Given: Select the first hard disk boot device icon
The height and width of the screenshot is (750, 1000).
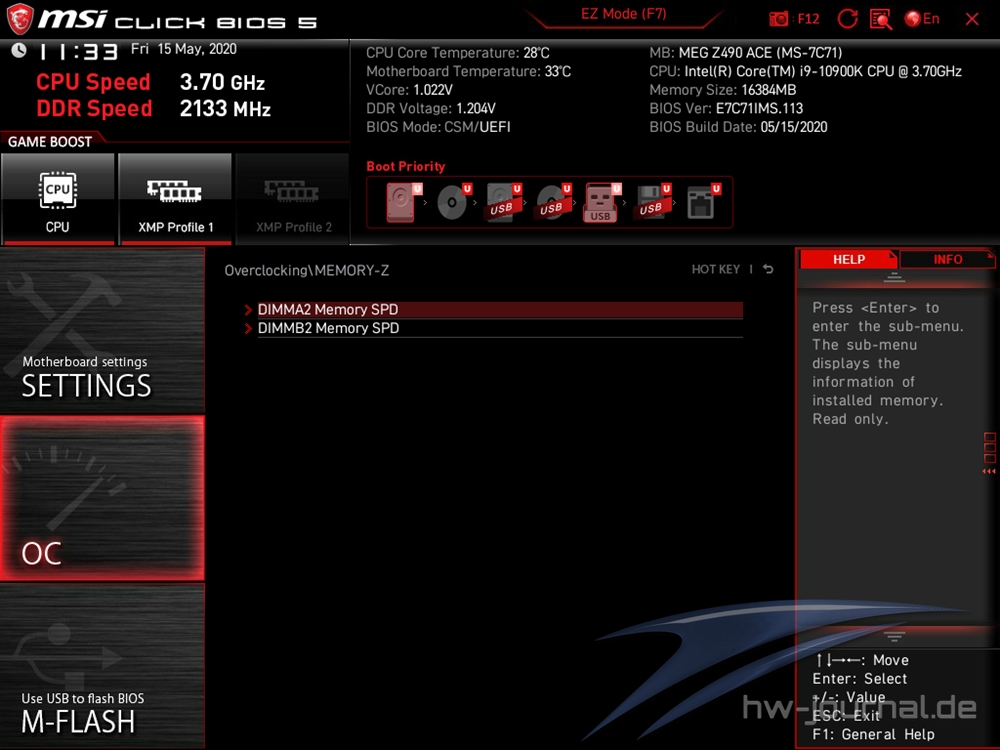Looking at the screenshot, I should click(403, 202).
